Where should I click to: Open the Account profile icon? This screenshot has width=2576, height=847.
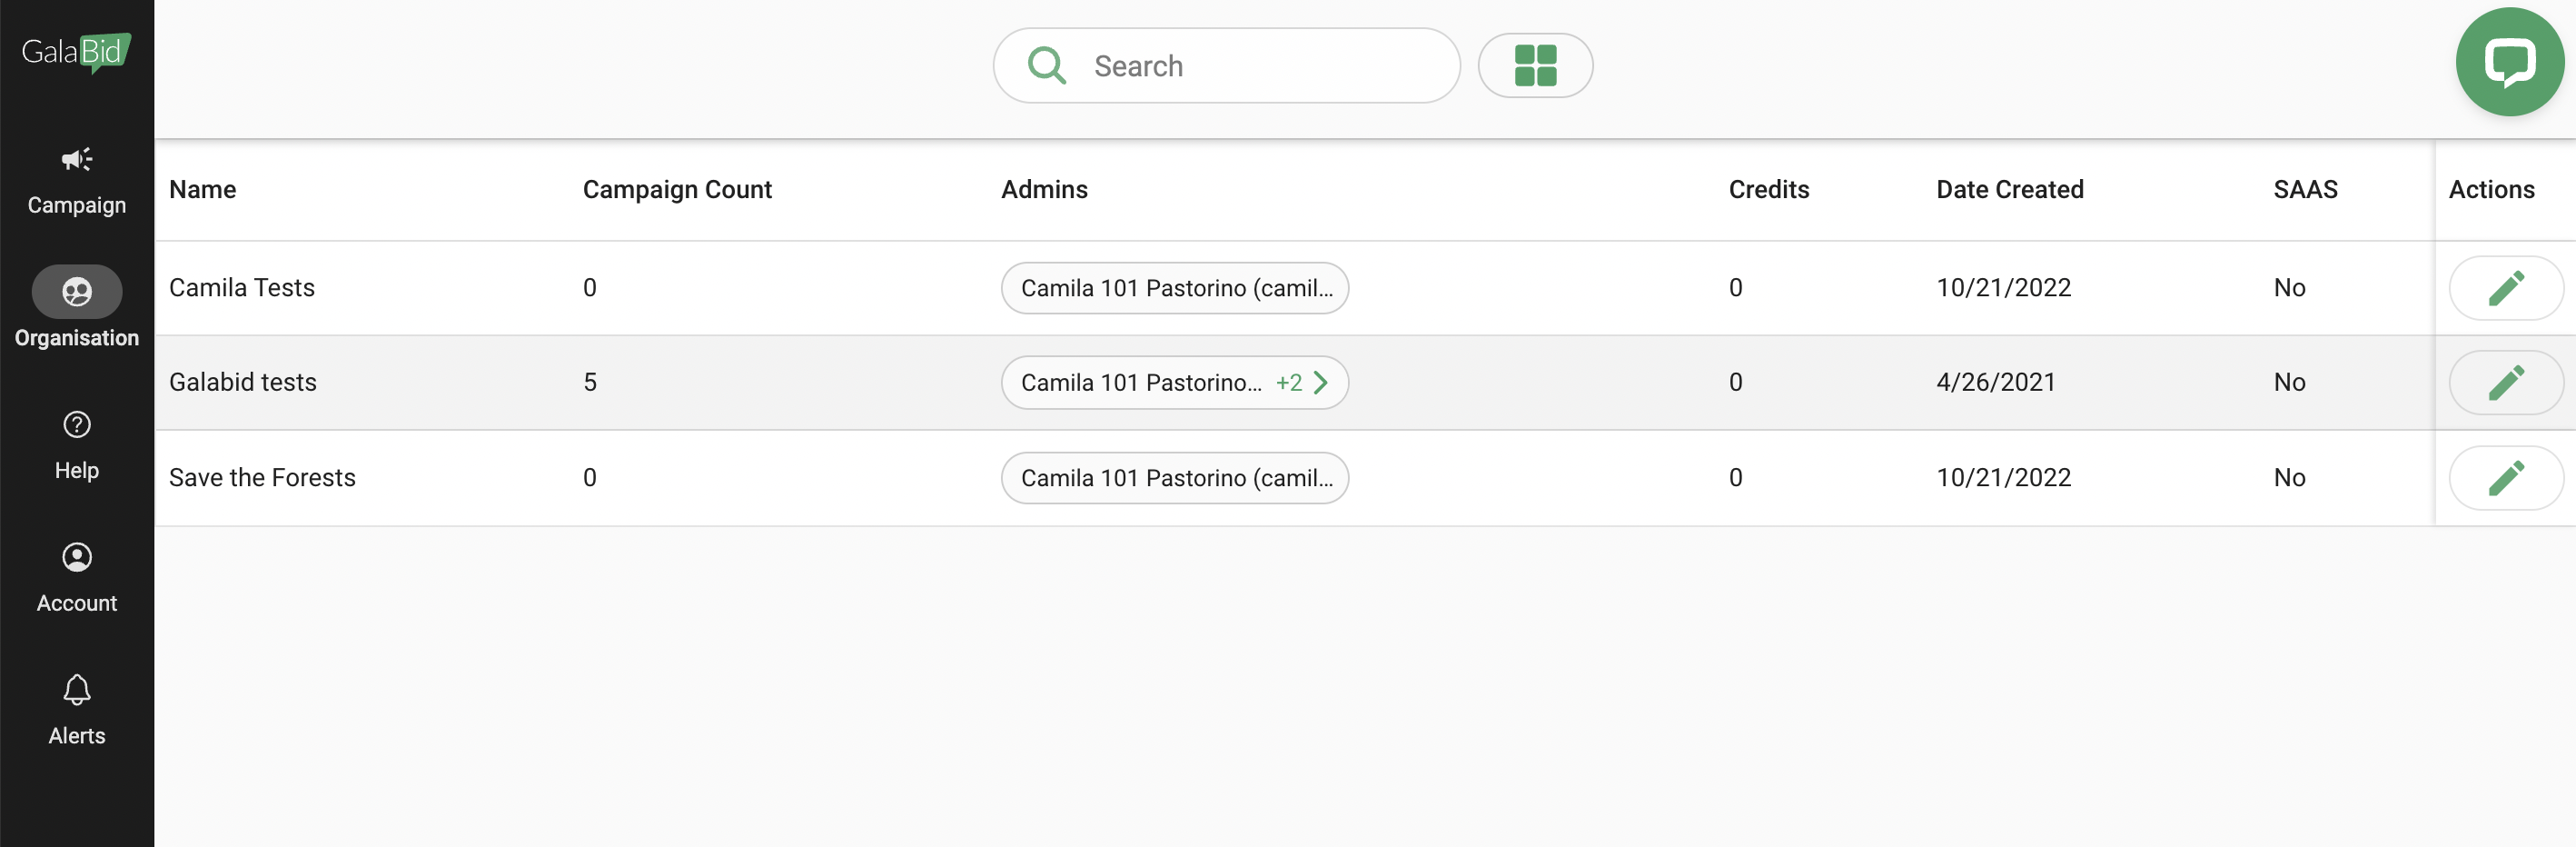[x=77, y=557]
